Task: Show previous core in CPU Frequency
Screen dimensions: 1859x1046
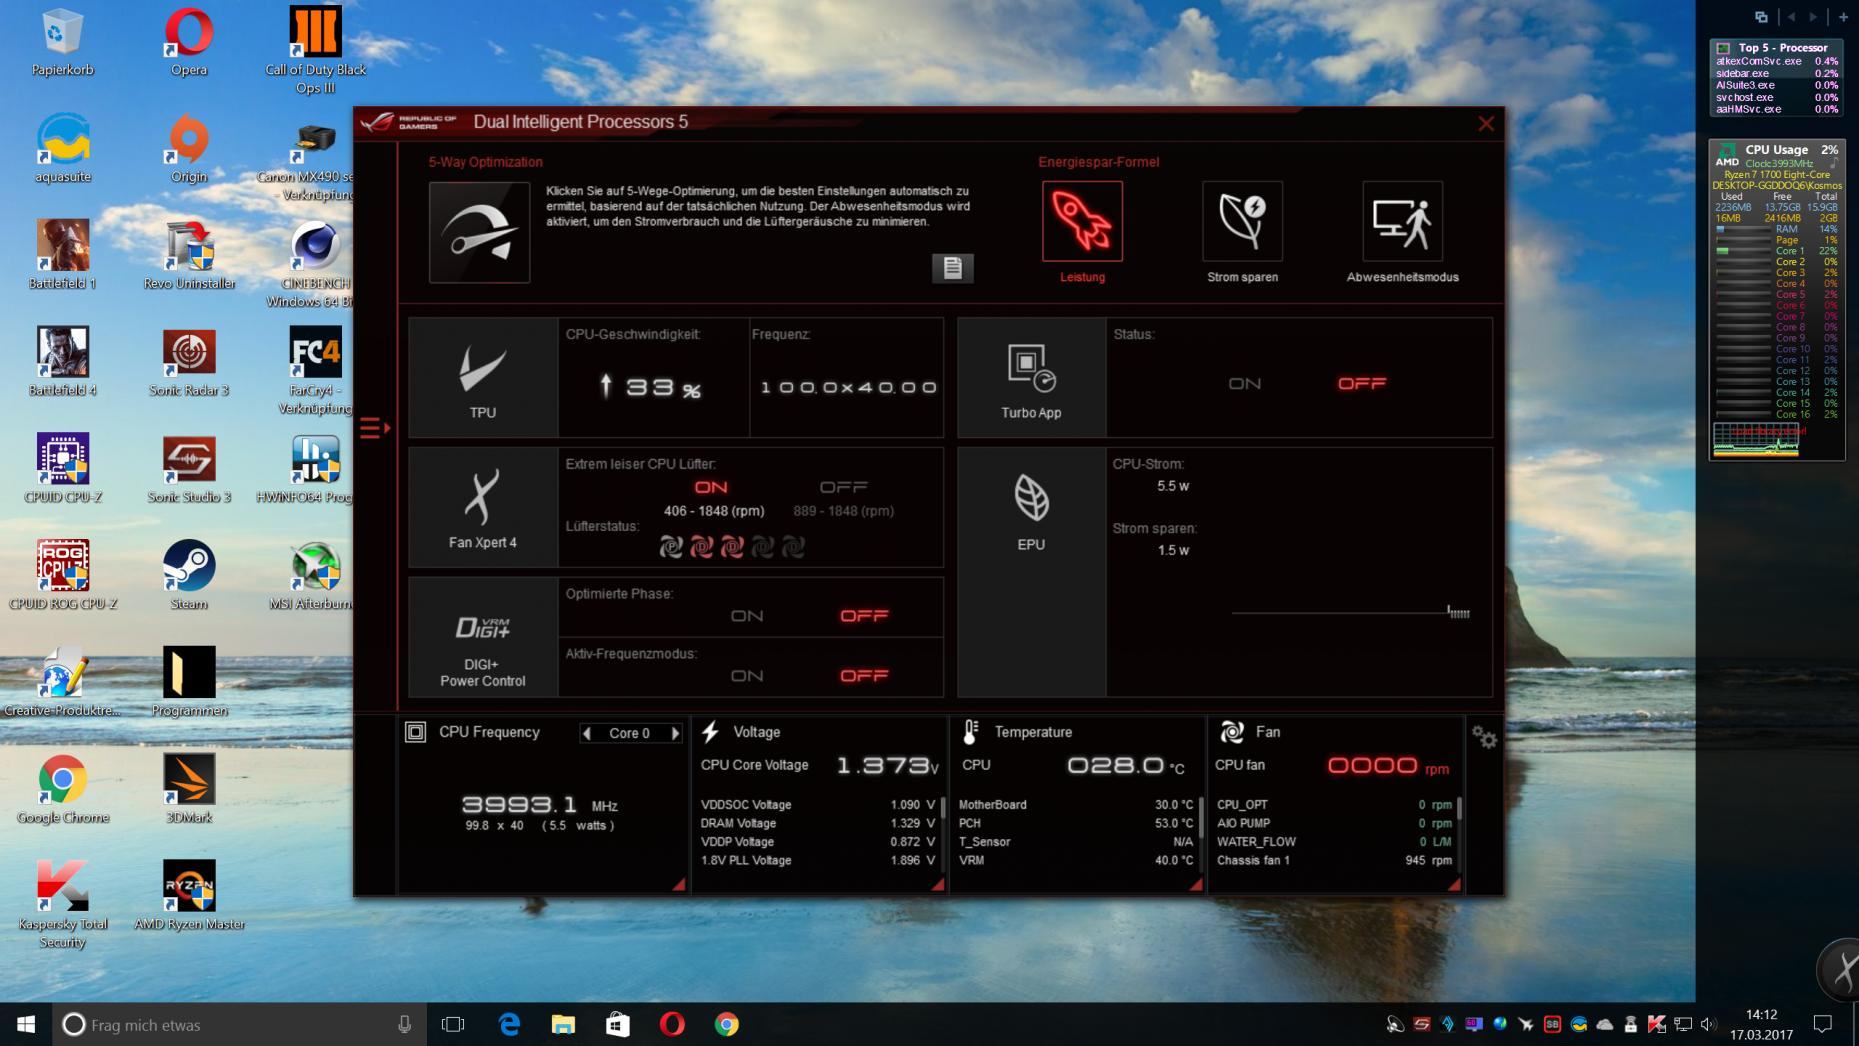Action: point(587,733)
